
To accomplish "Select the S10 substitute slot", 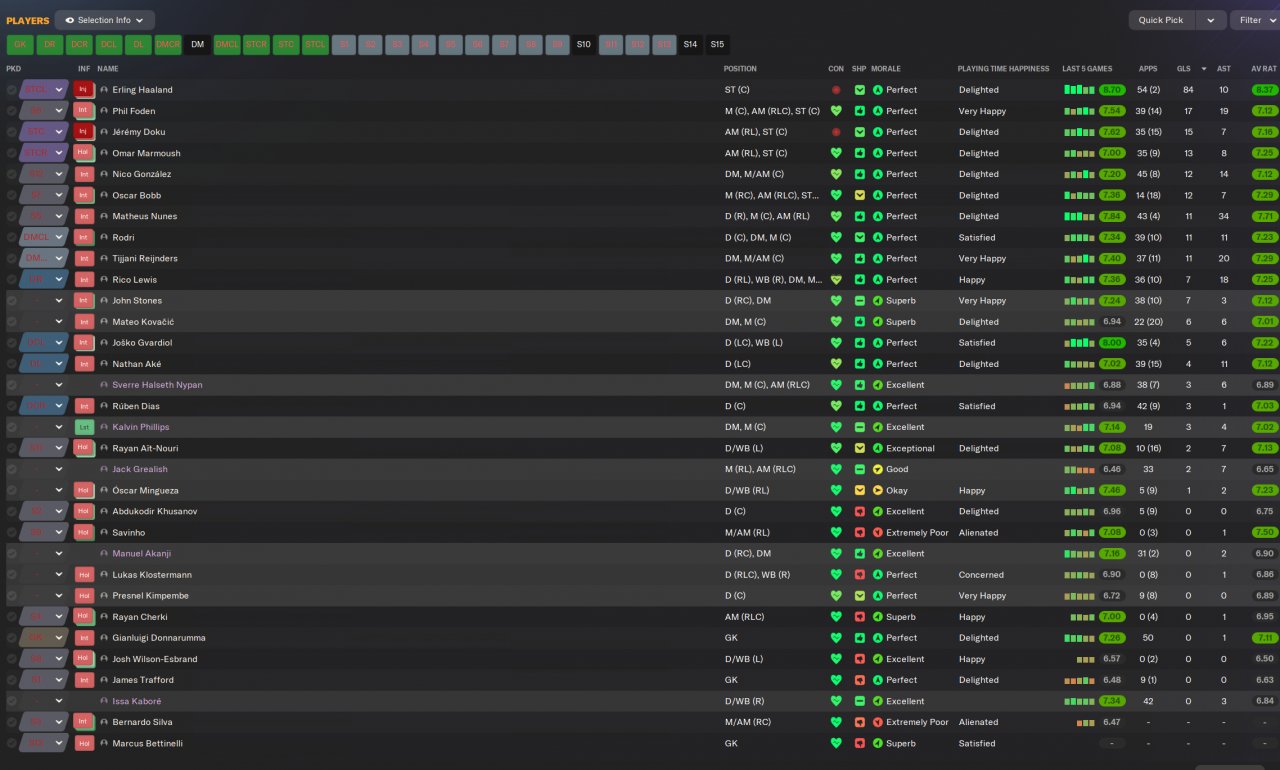I will (584, 44).
